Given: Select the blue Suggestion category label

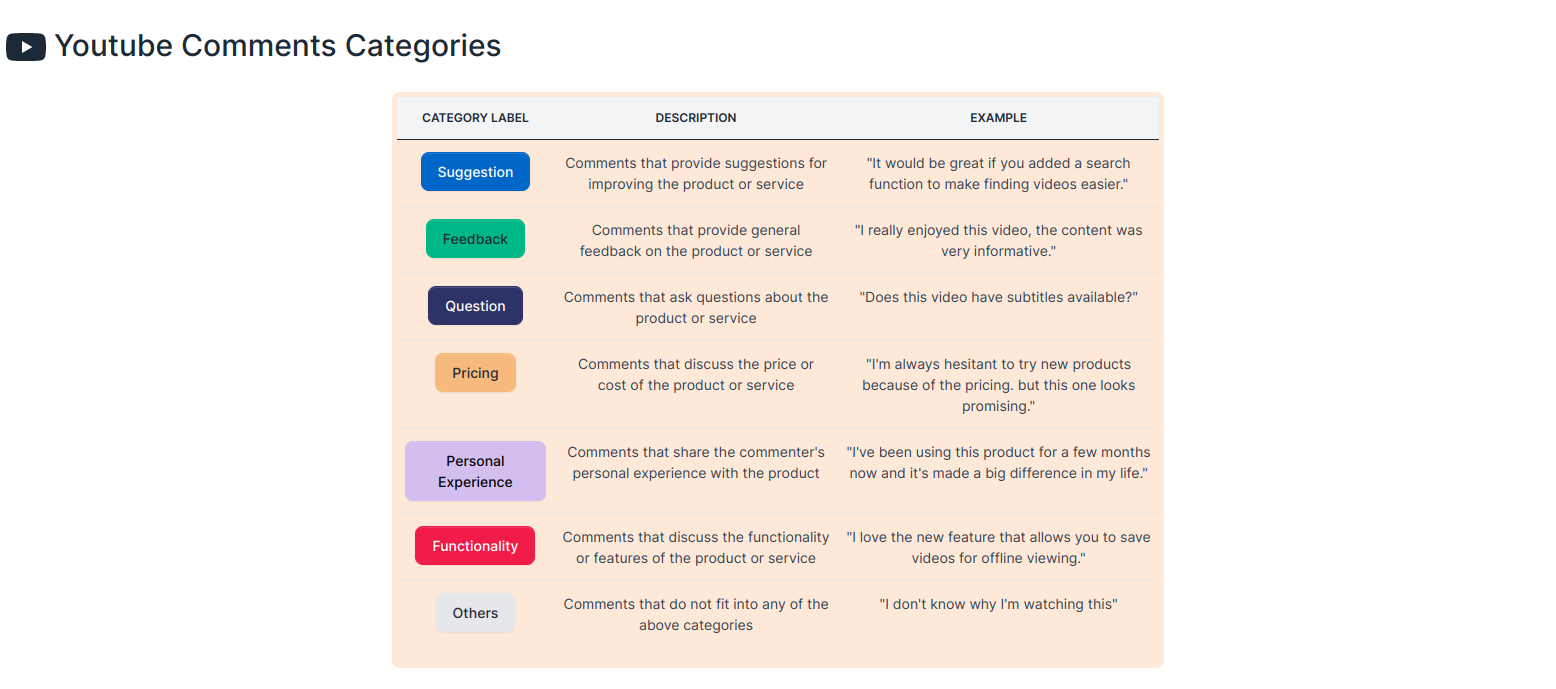Looking at the screenshot, I should (x=475, y=172).
